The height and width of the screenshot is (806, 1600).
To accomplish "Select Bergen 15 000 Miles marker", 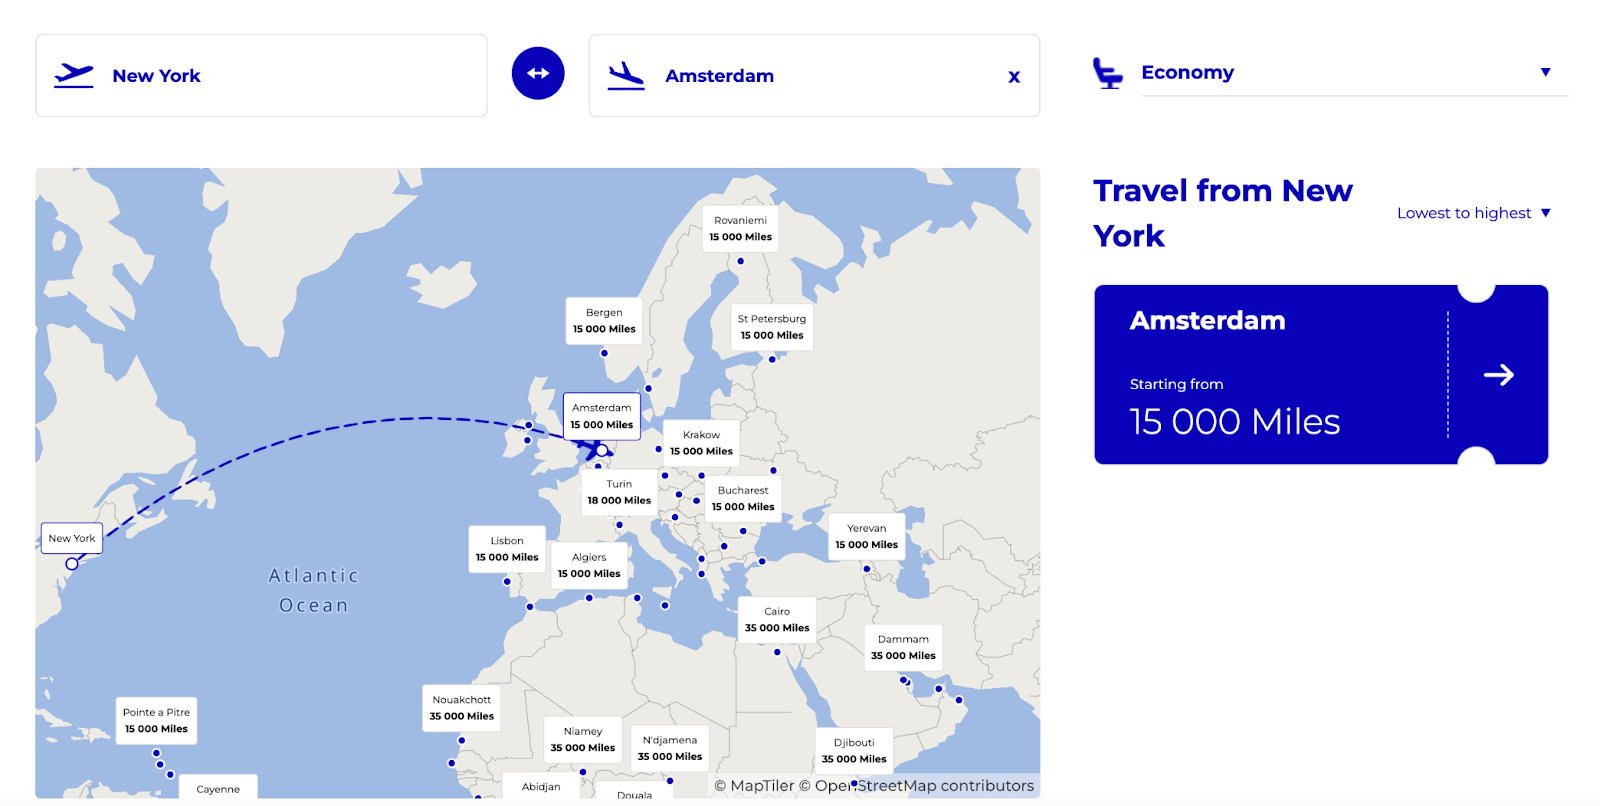I will tap(604, 321).
